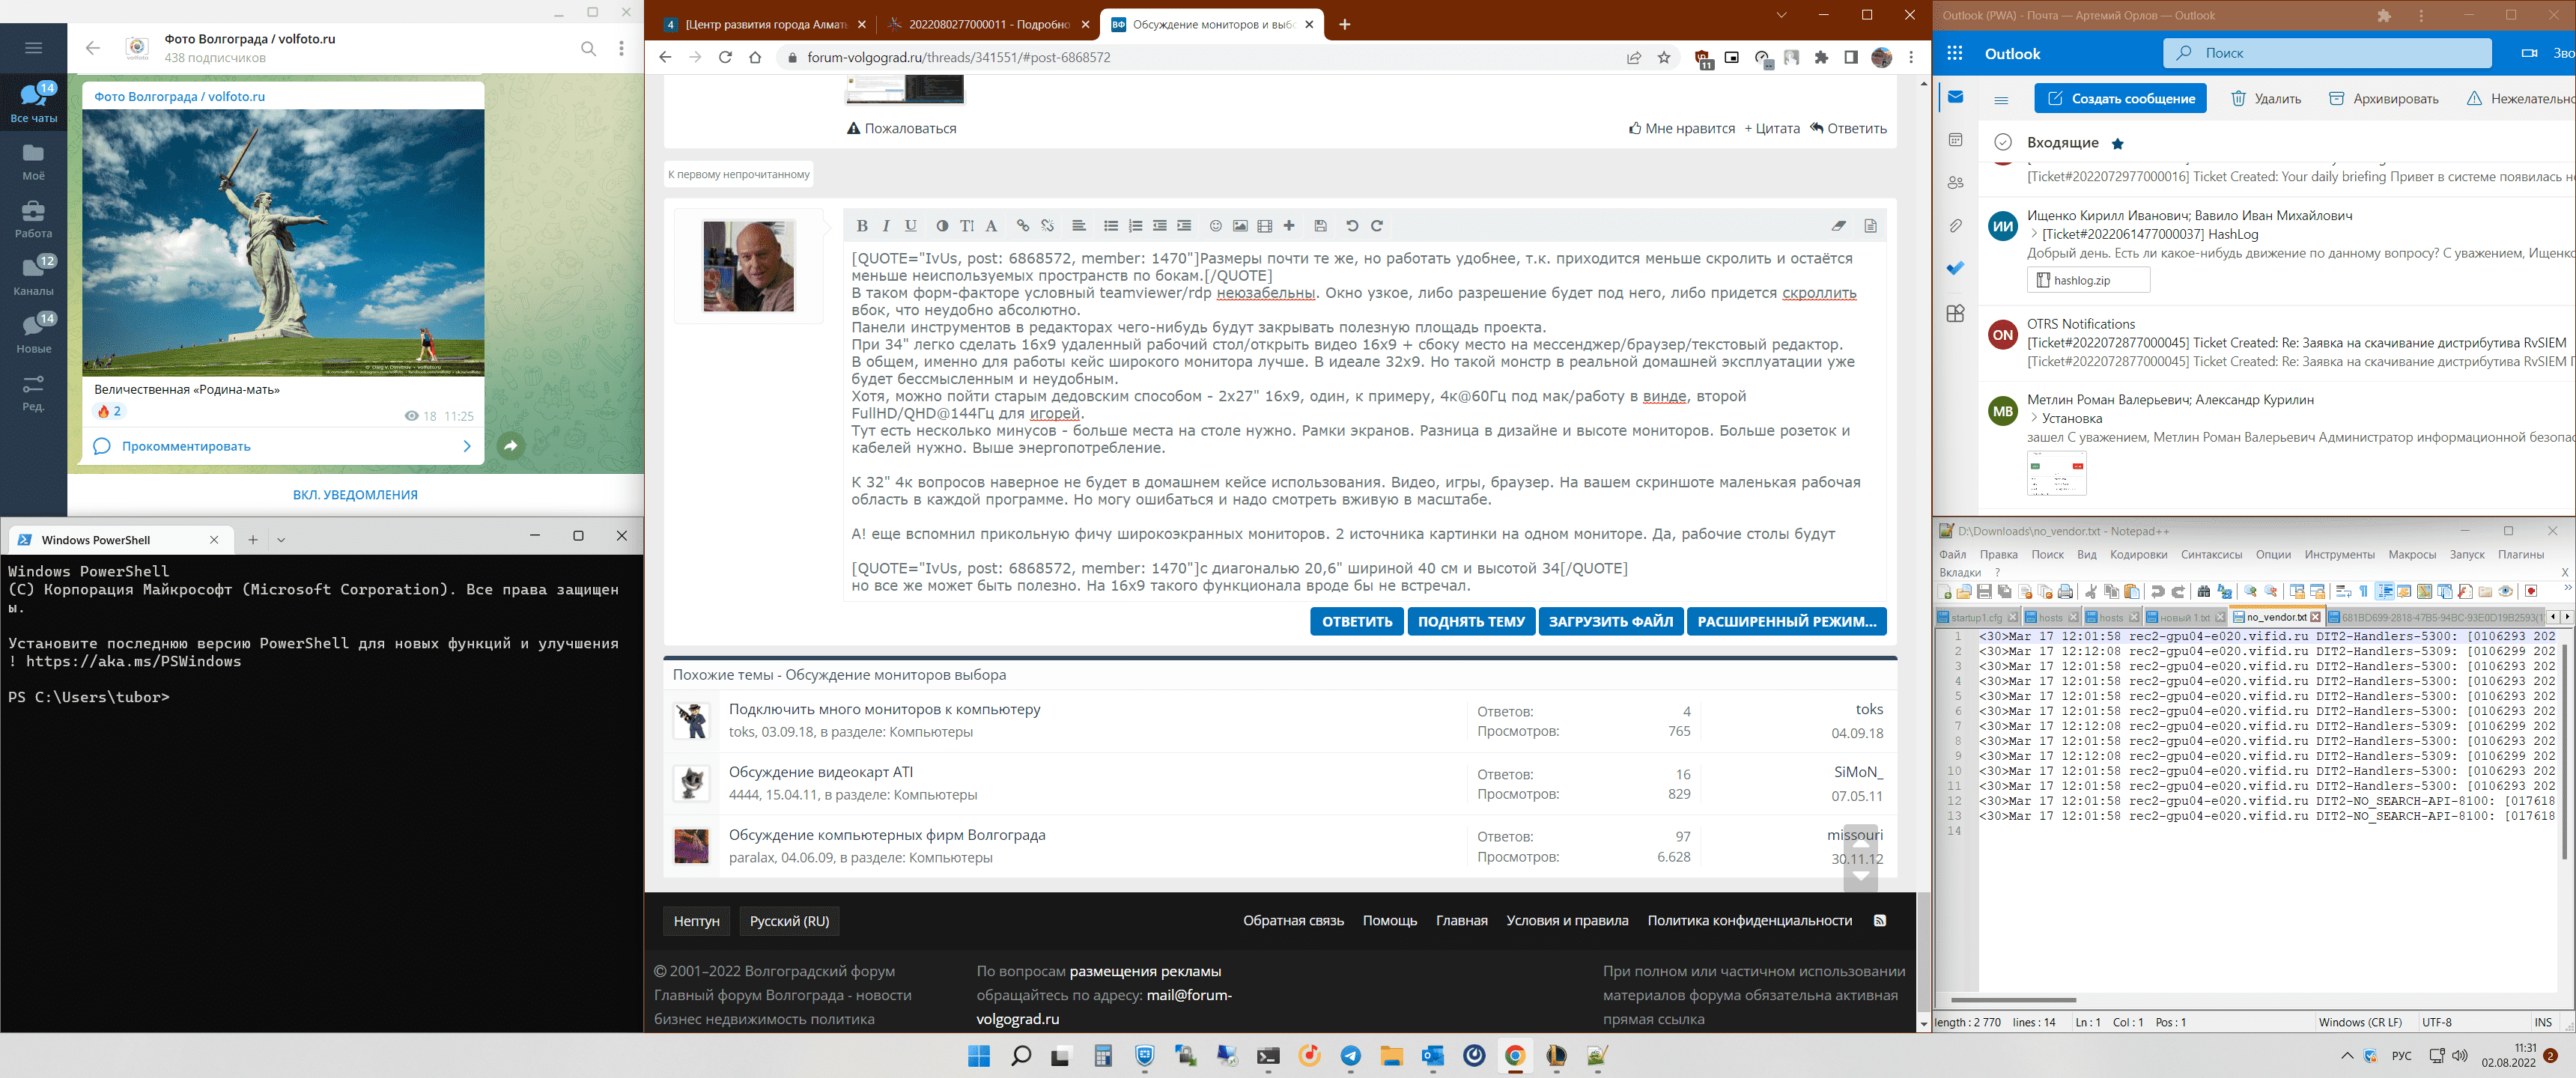Open the Кодировки menu in Notepad++

pyautogui.click(x=2137, y=555)
